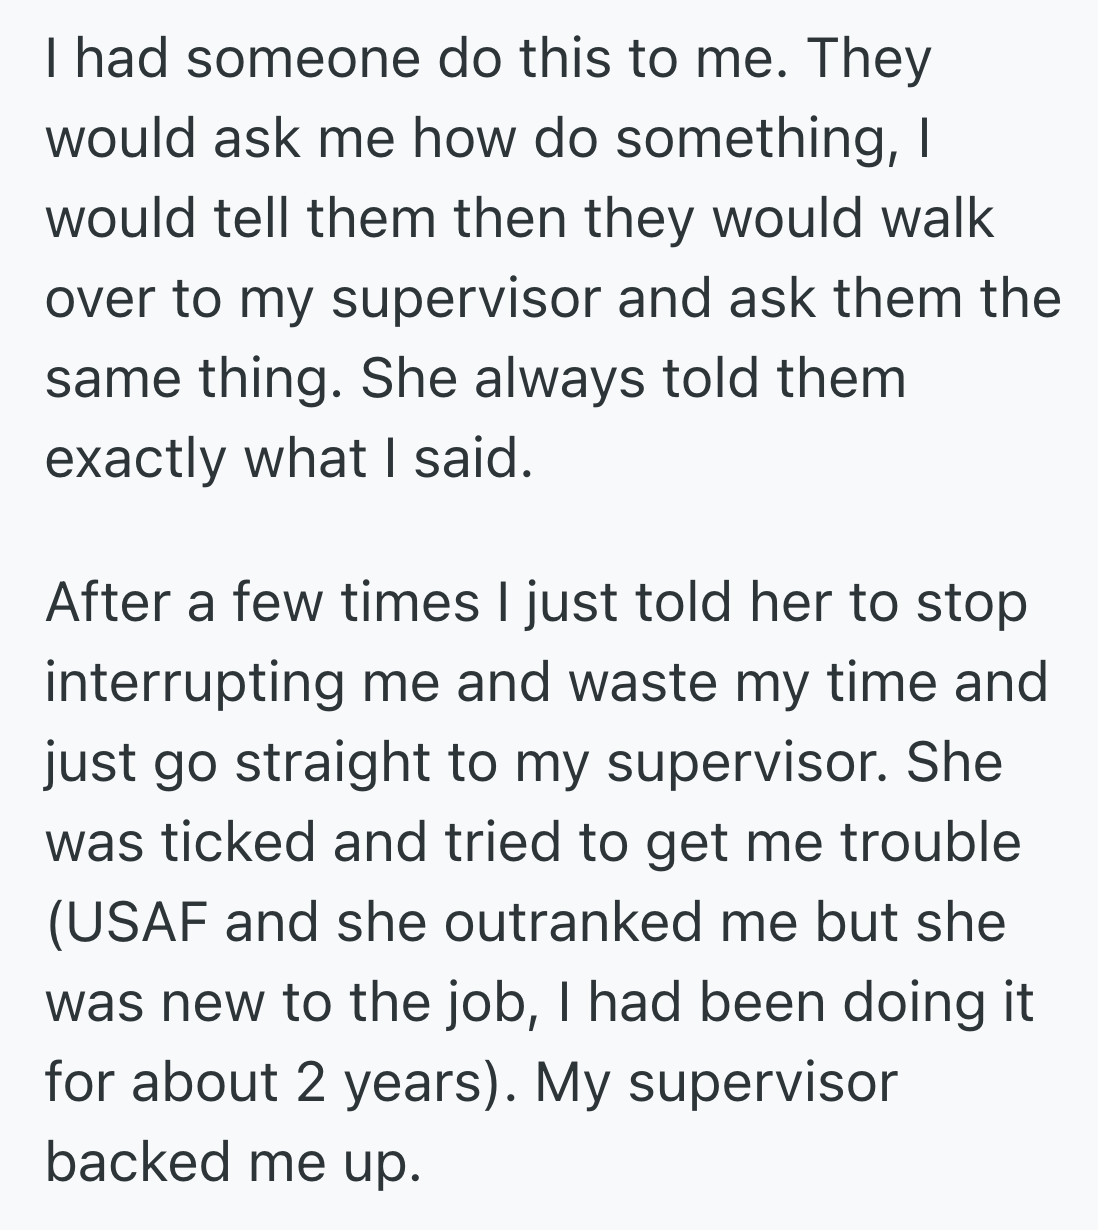Viewport: 1098px width, 1230px height.
Task: Click the word "outranked"
Action: point(573,921)
